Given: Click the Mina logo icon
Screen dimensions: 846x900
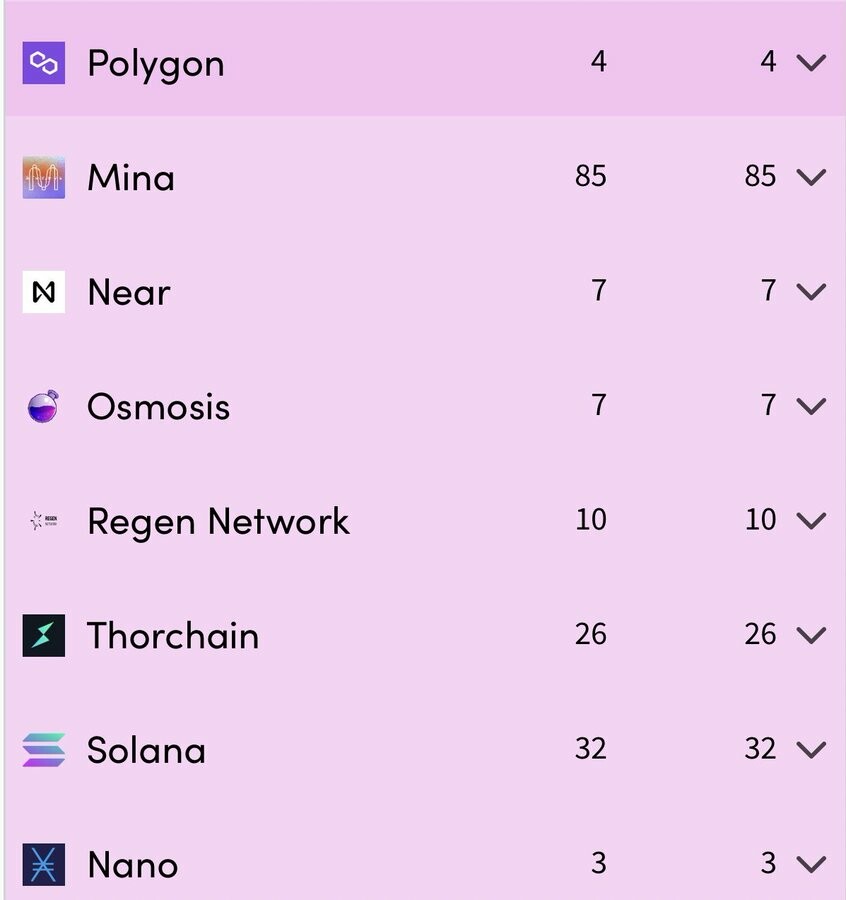Looking at the screenshot, I should pyautogui.click(x=42, y=176).
